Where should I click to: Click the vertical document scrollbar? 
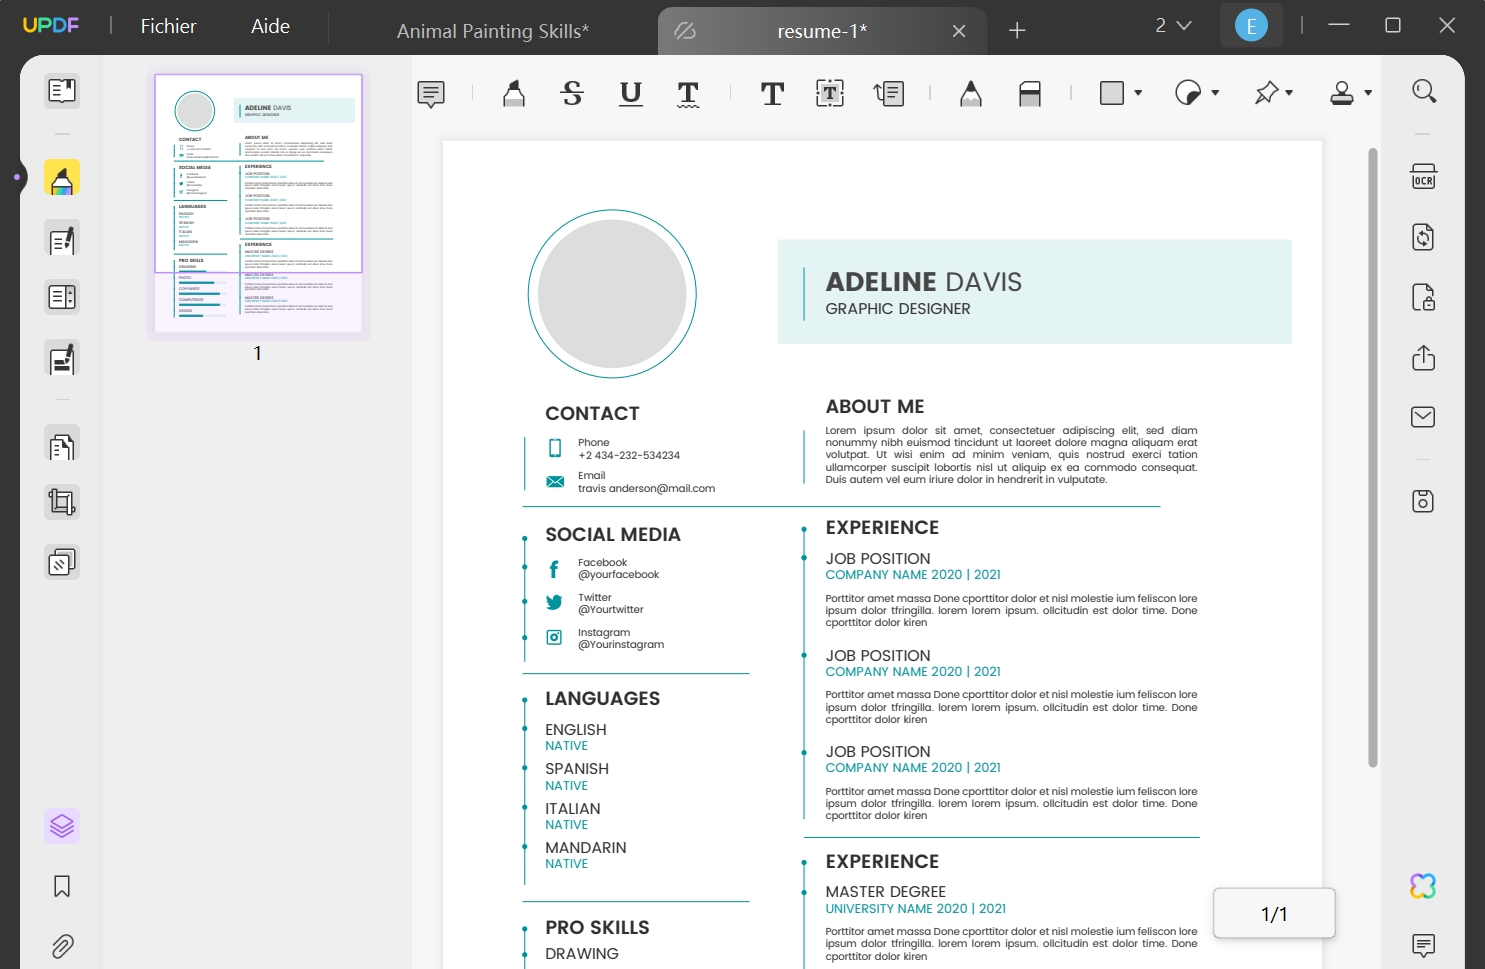[x=1373, y=458]
